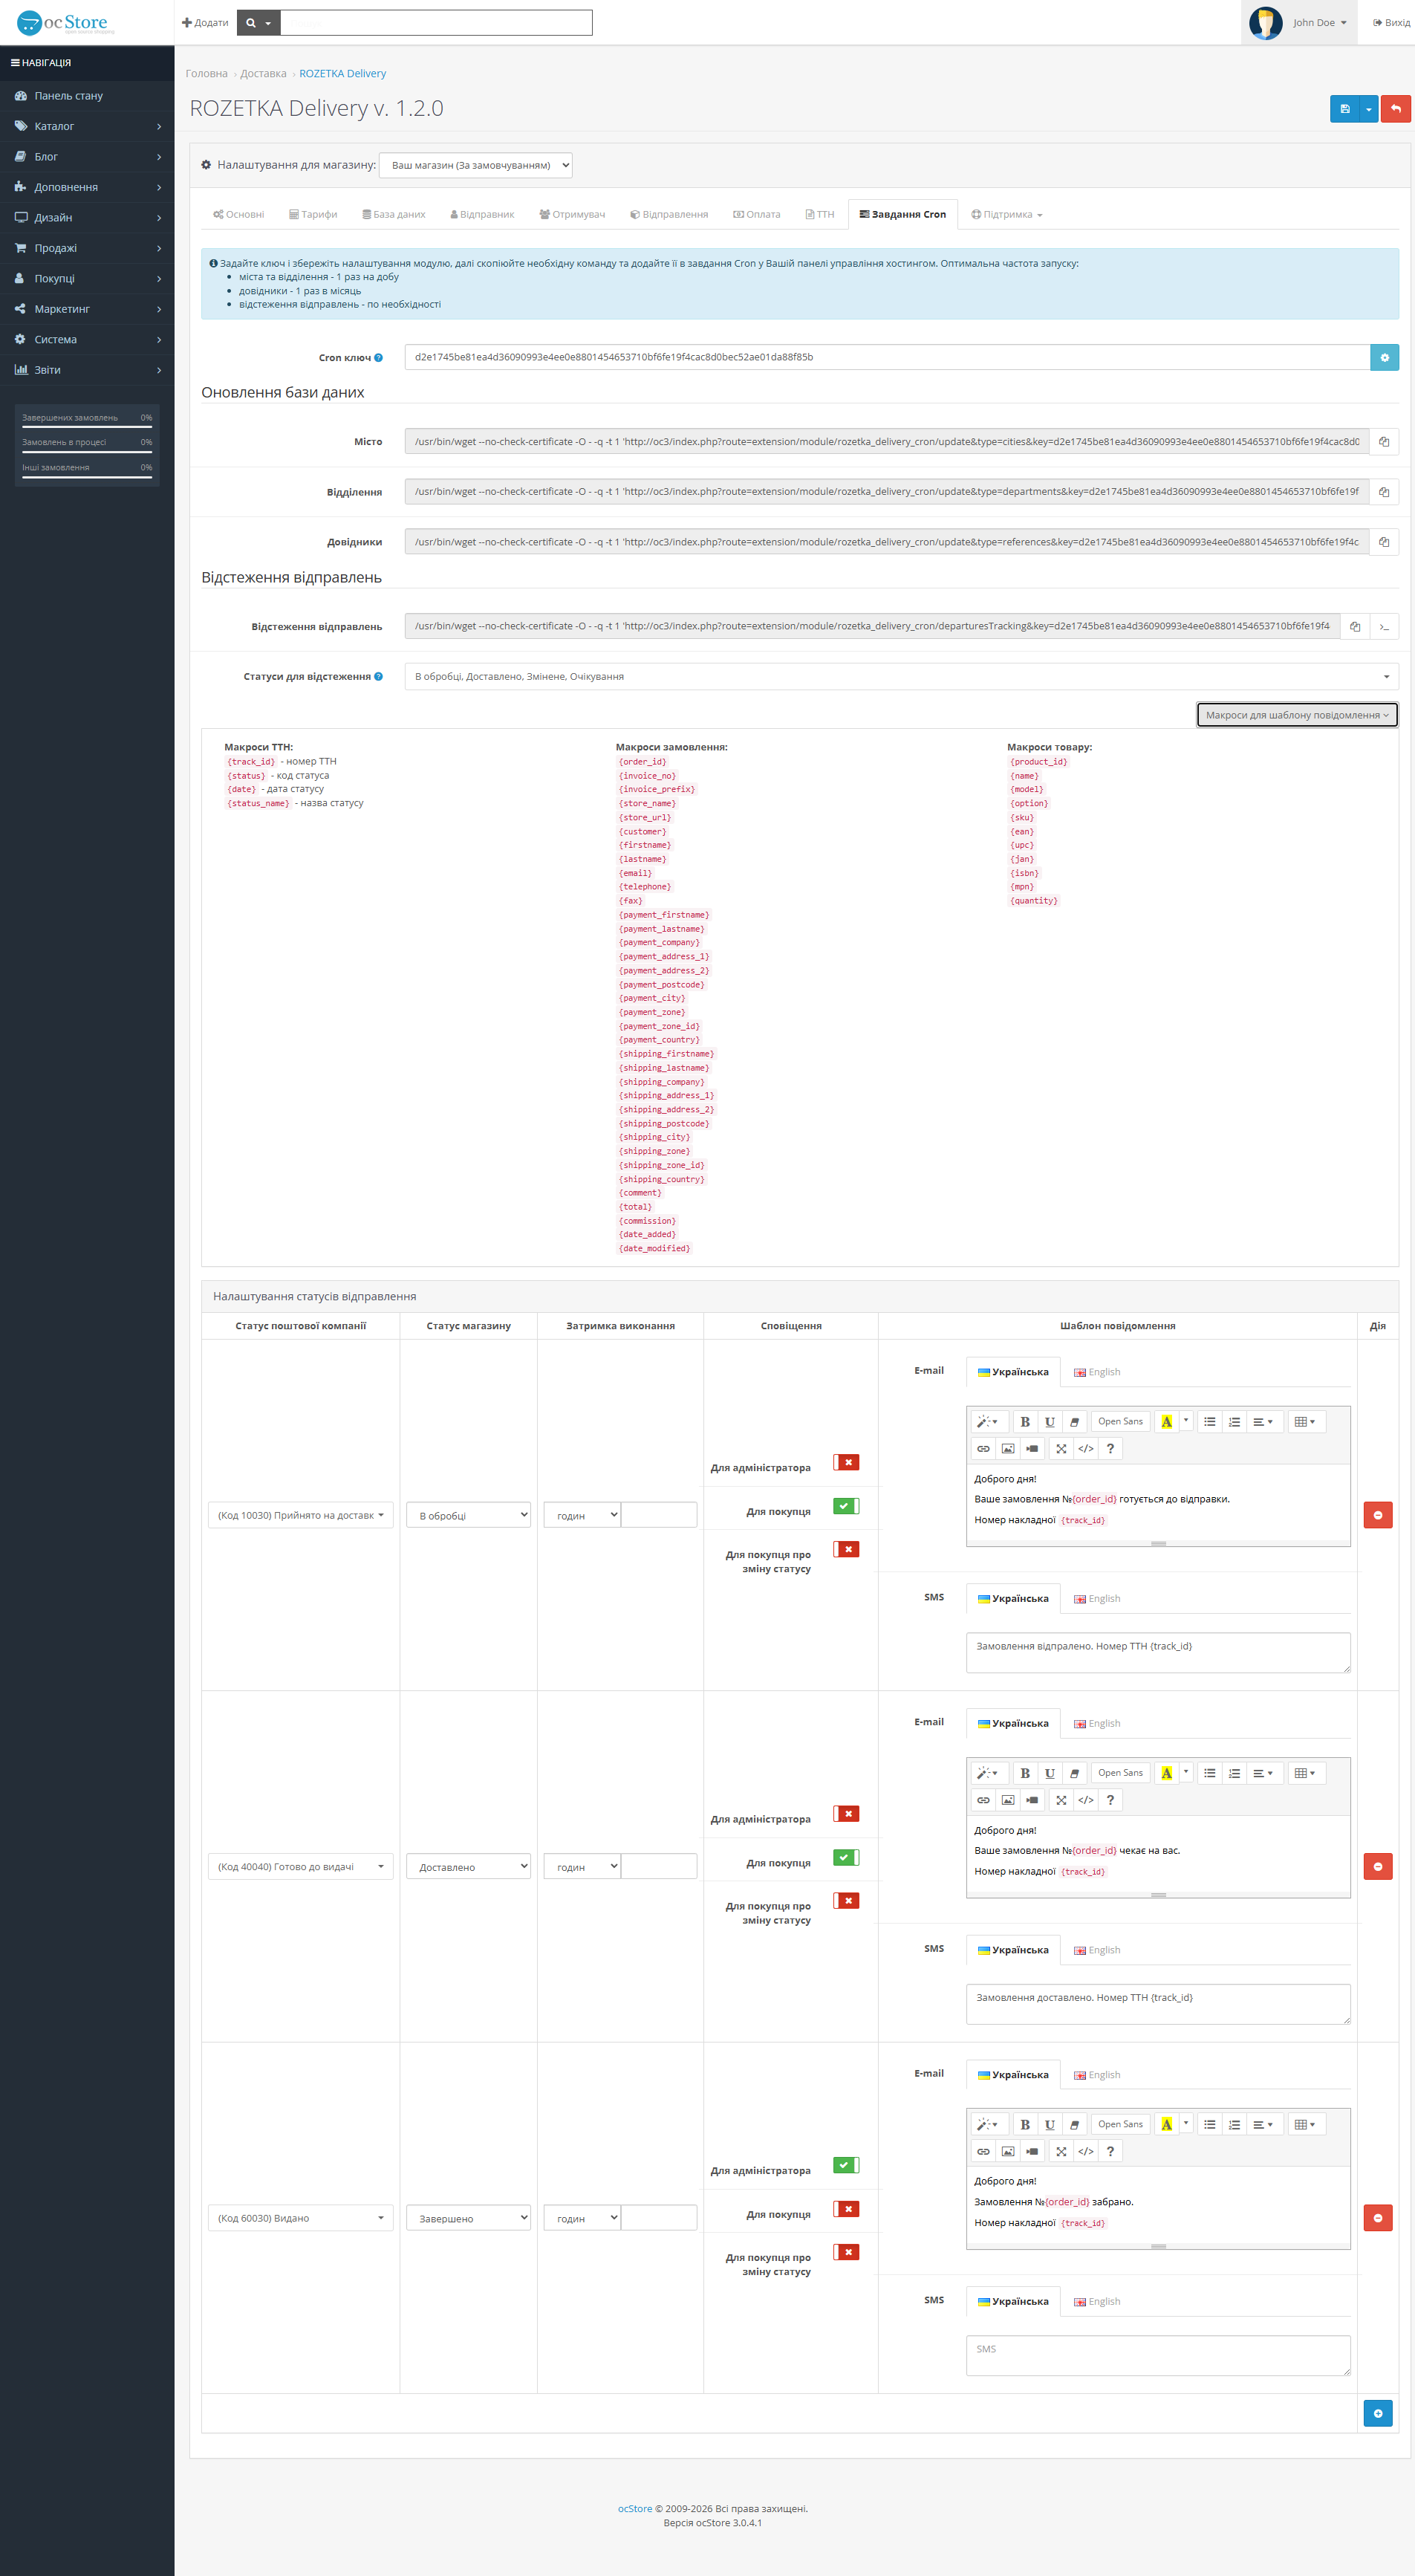Open the ocStore footer link
Screen dimensions: 1415x2576
click(x=635, y=2508)
